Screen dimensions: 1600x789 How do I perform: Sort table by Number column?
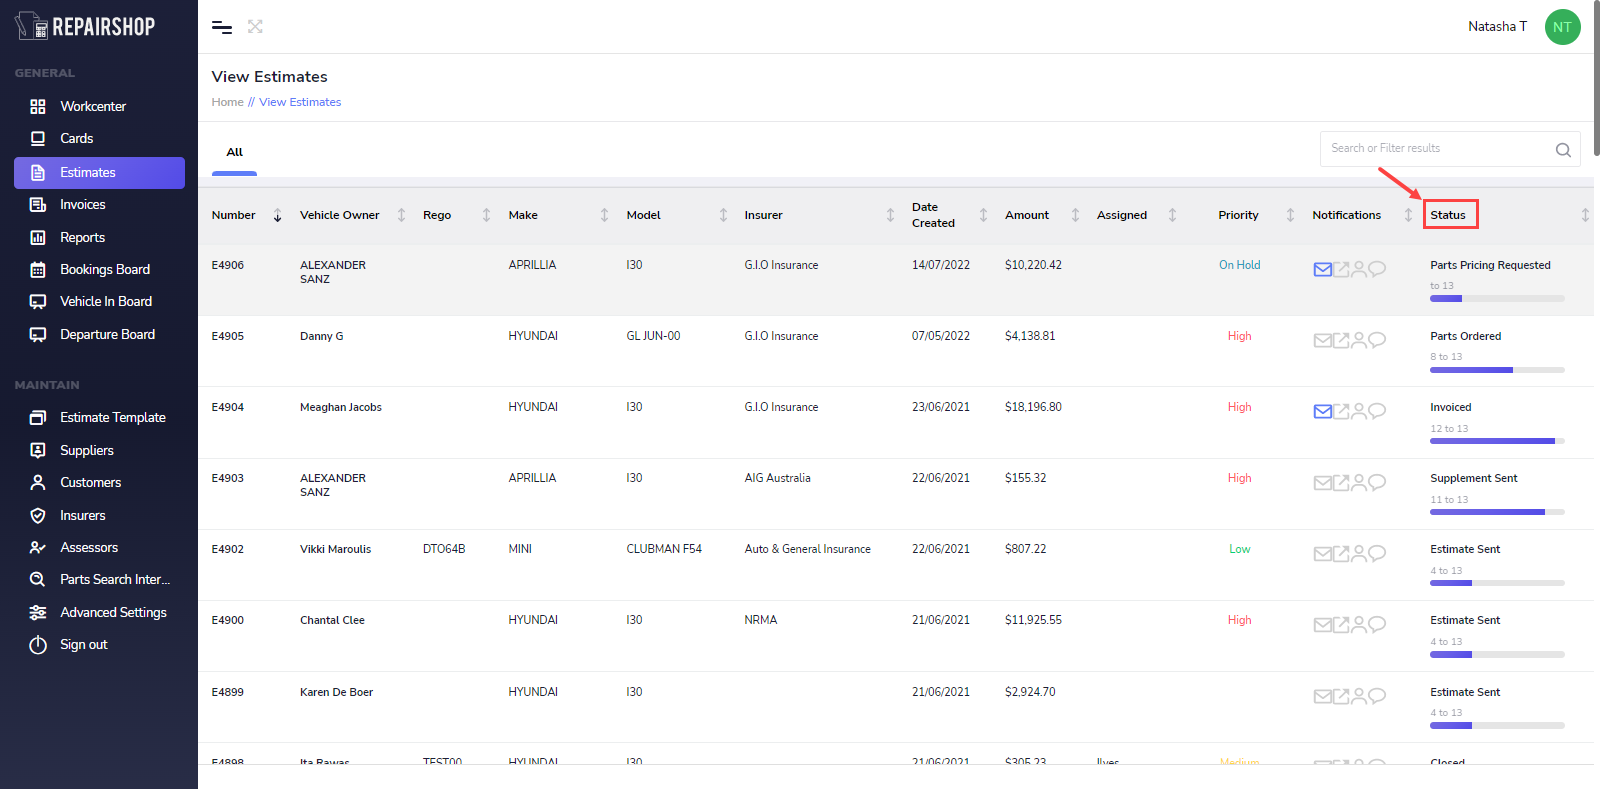277,216
